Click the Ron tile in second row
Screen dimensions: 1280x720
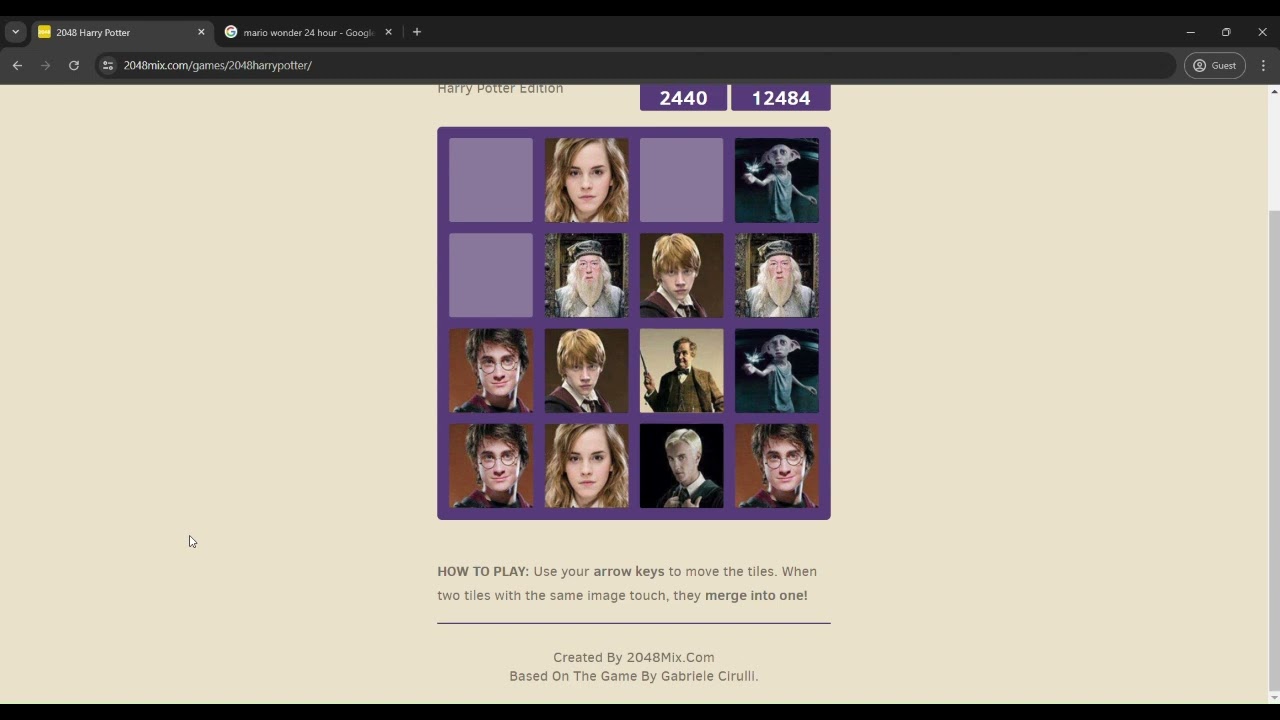click(681, 275)
